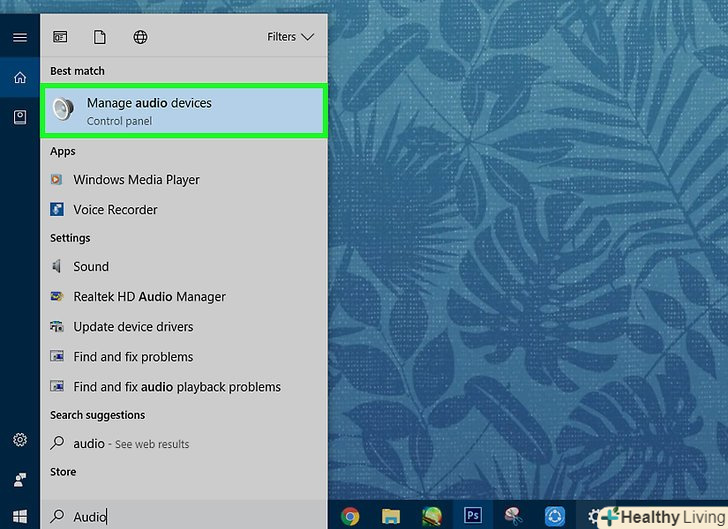Screen dimensions: 728x529
Task: Open Sound settings result
Action: 184,267
